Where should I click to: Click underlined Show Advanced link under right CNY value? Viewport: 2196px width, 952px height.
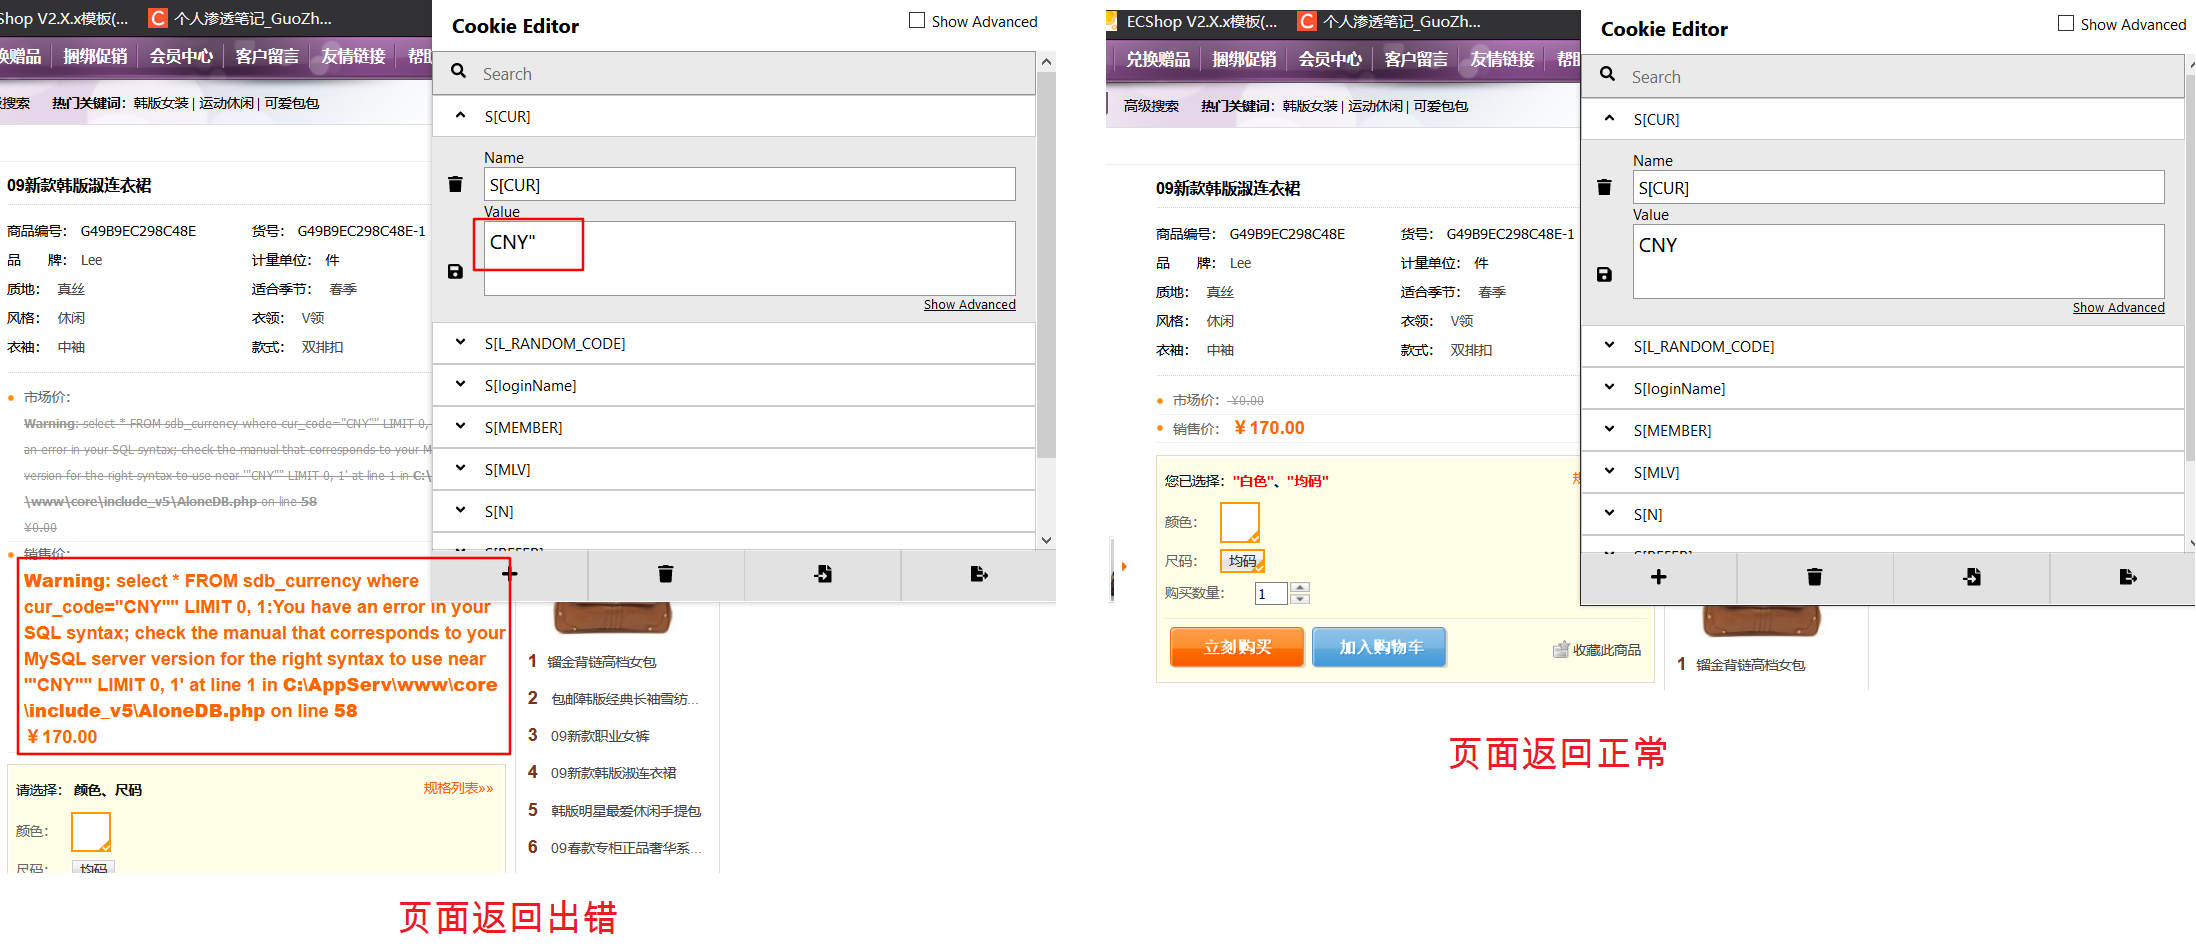[x=2118, y=308]
